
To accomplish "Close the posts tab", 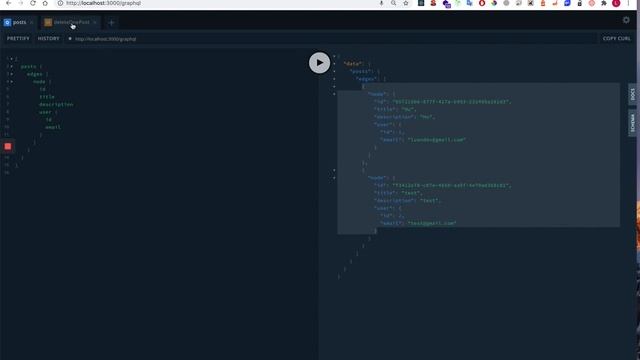I will pyautogui.click(x=31, y=22).
